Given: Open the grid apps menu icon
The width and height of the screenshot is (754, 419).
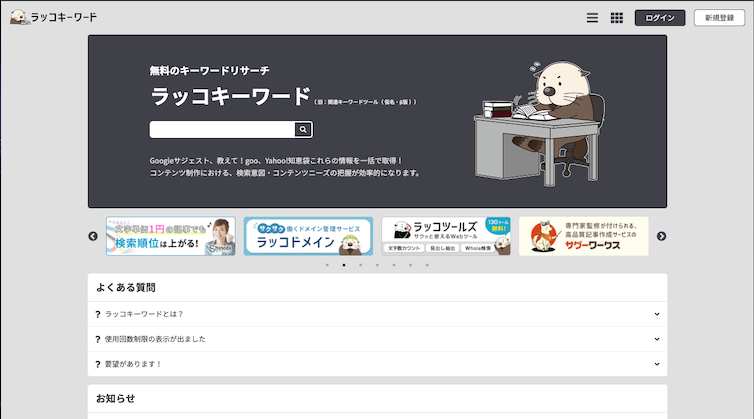Looking at the screenshot, I should 616,18.
